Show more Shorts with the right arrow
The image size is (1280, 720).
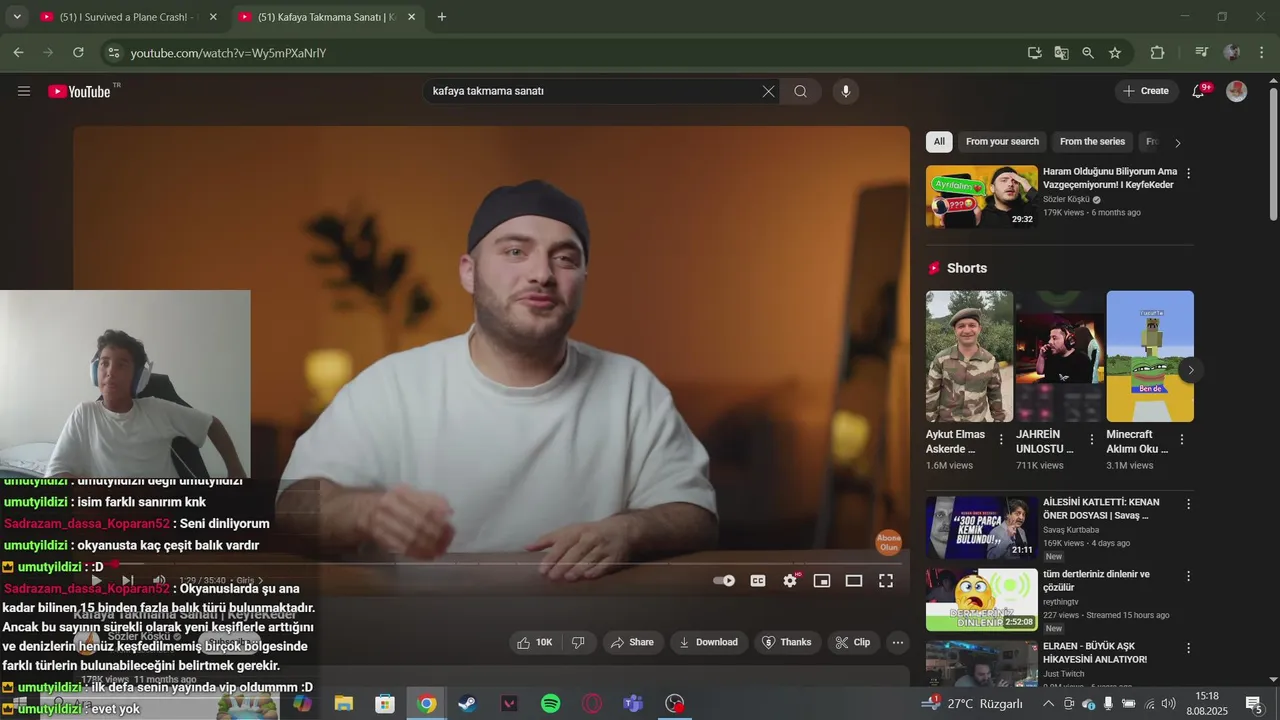pos(1190,370)
